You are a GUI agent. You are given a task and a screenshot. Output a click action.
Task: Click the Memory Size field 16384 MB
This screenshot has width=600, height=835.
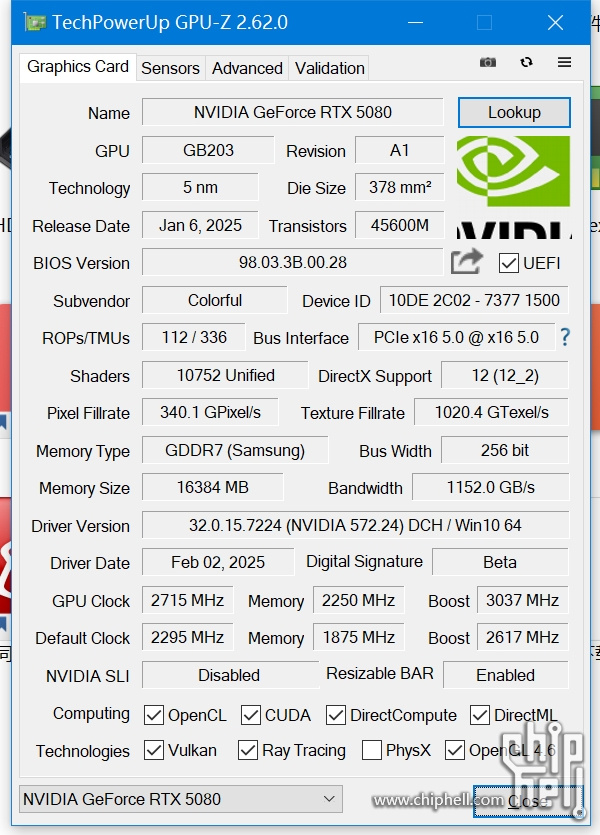[x=212, y=487]
